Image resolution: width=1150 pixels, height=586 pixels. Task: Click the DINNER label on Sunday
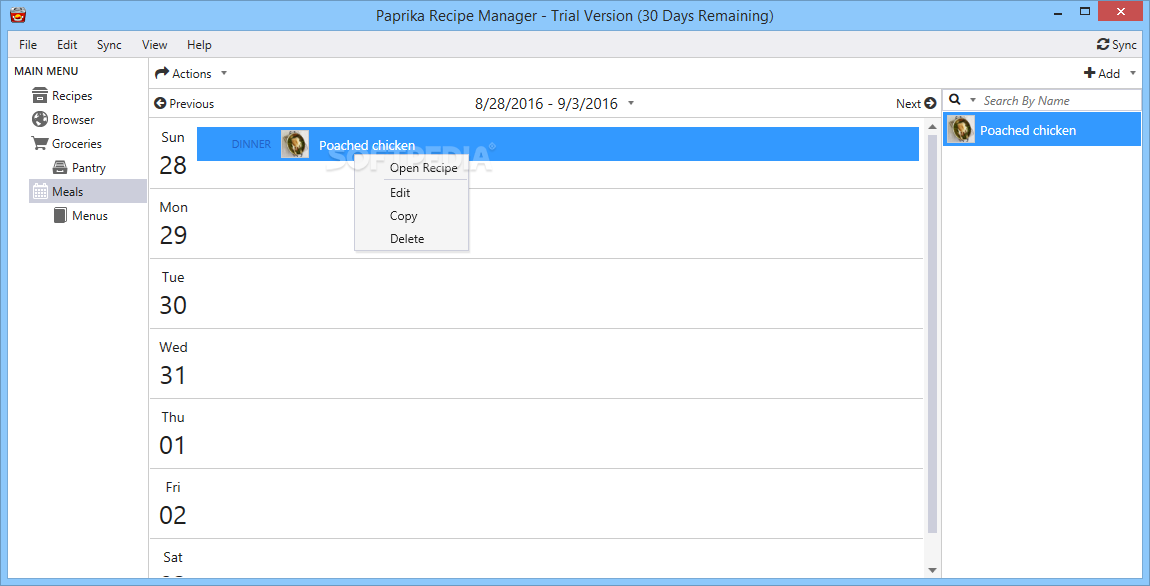click(251, 144)
